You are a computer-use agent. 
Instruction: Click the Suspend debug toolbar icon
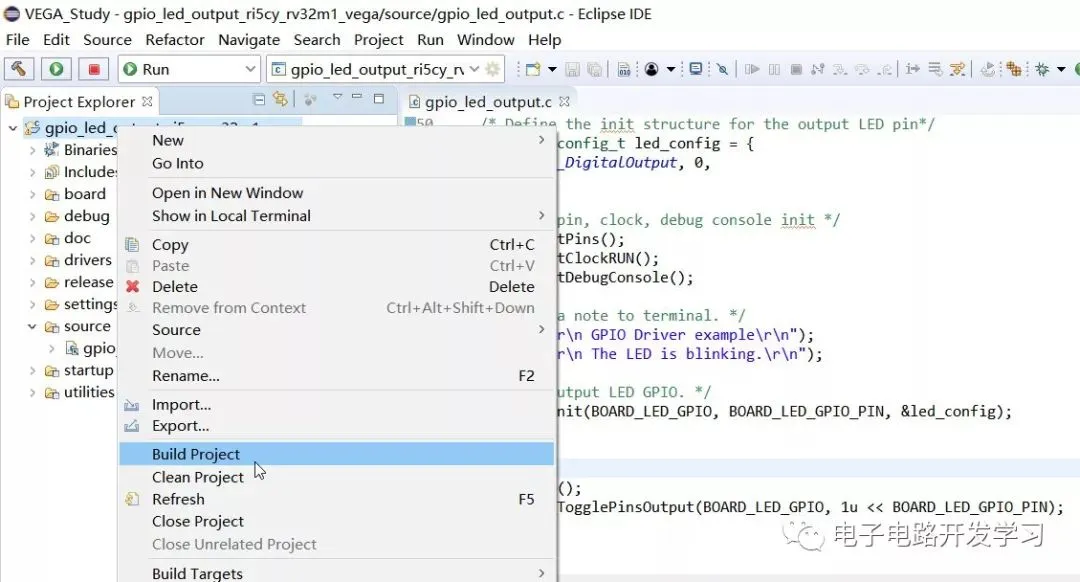click(x=774, y=69)
